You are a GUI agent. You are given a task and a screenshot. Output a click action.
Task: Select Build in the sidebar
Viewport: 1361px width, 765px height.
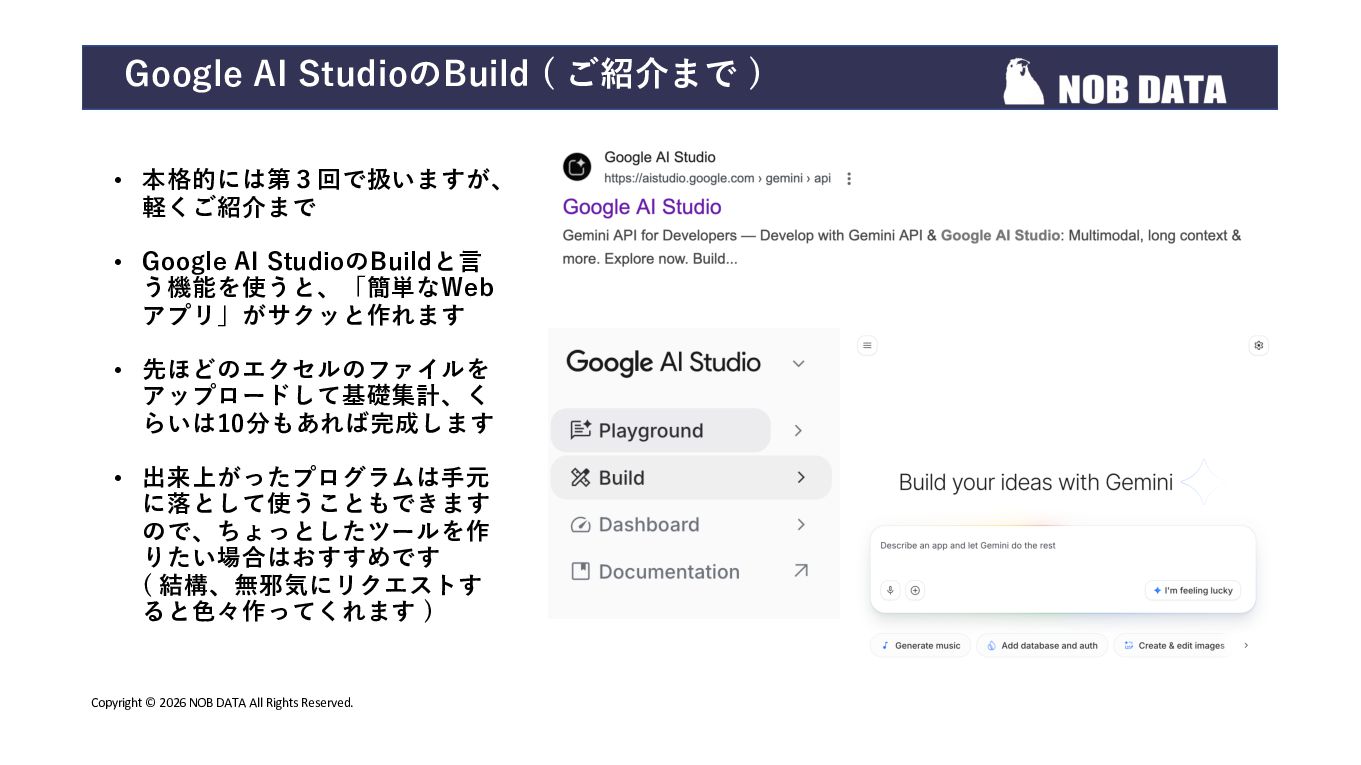point(691,477)
